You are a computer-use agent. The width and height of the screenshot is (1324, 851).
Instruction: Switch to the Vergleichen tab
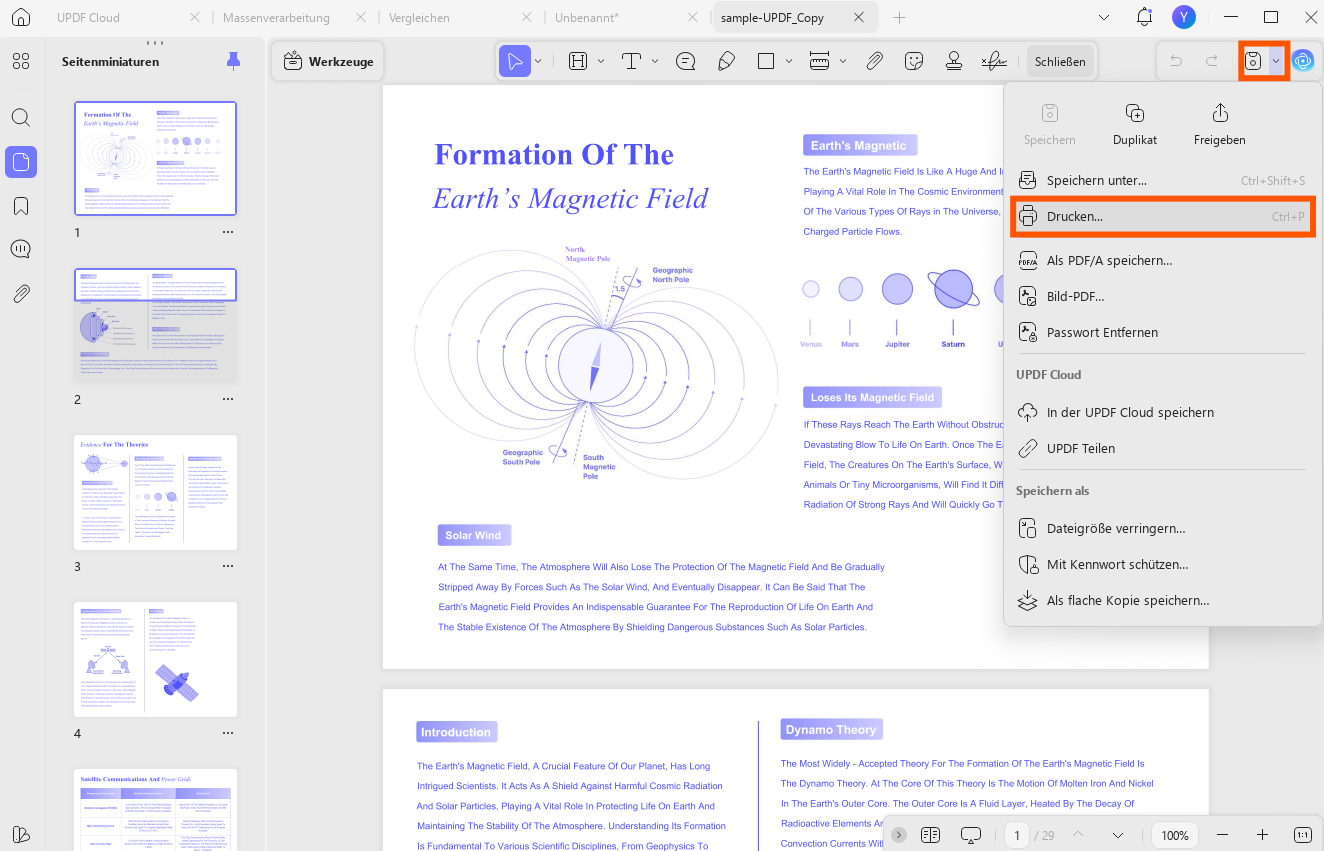point(420,18)
